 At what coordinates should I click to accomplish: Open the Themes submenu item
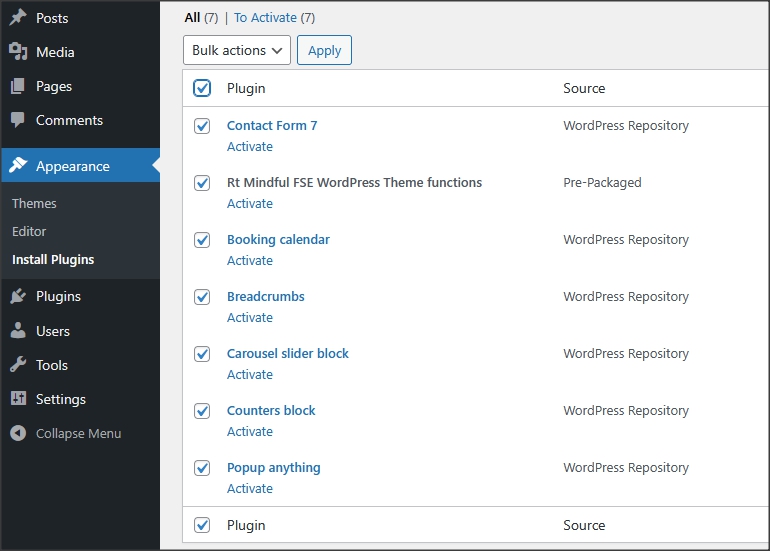tap(34, 203)
